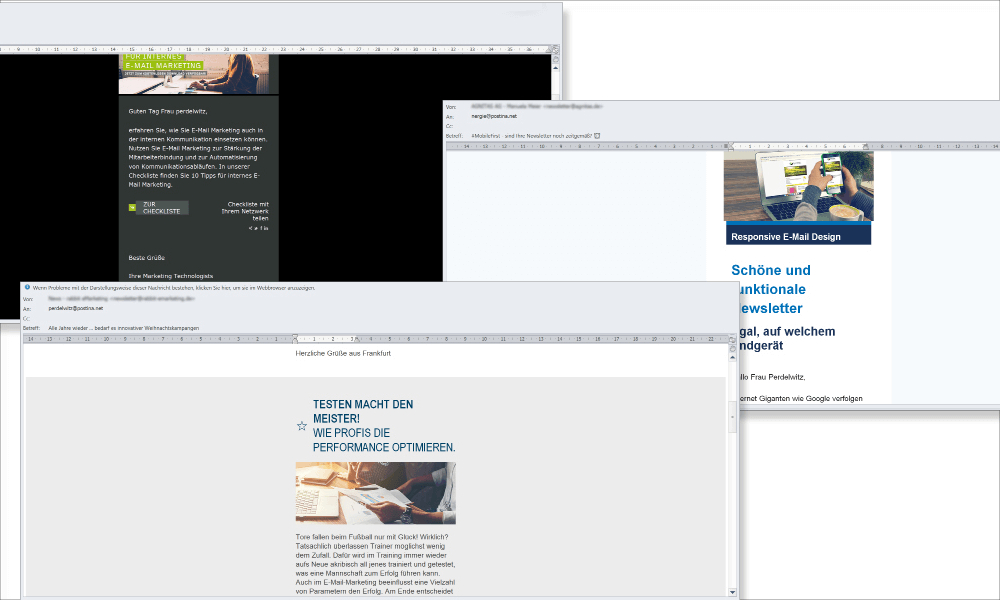Click the woman at laptop header image

tap(198, 74)
